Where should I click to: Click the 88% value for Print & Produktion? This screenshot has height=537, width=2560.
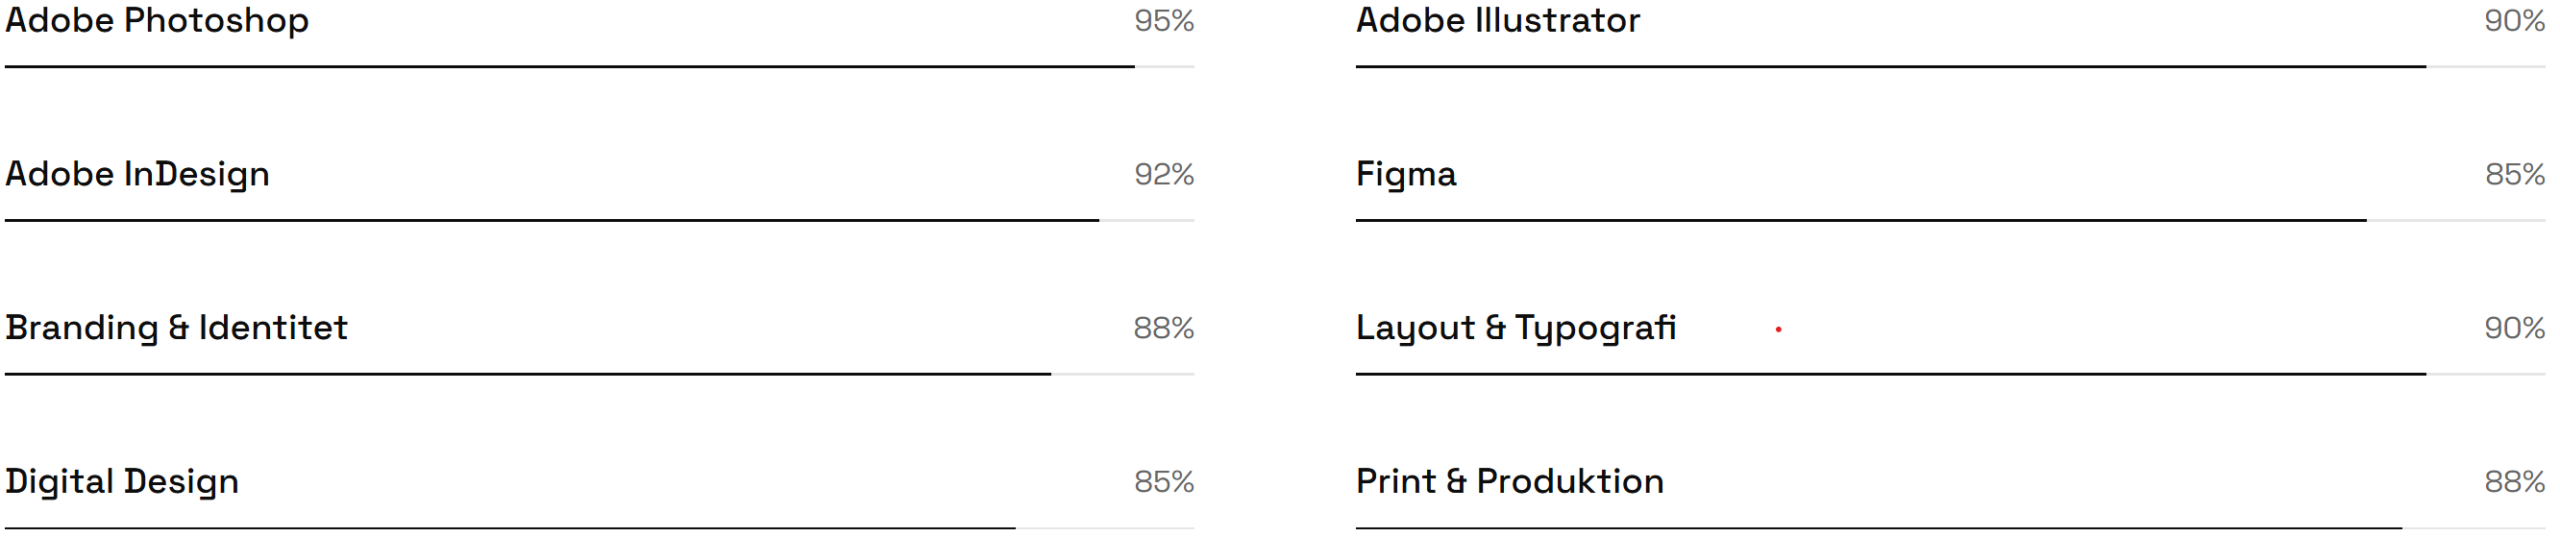tap(2514, 482)
